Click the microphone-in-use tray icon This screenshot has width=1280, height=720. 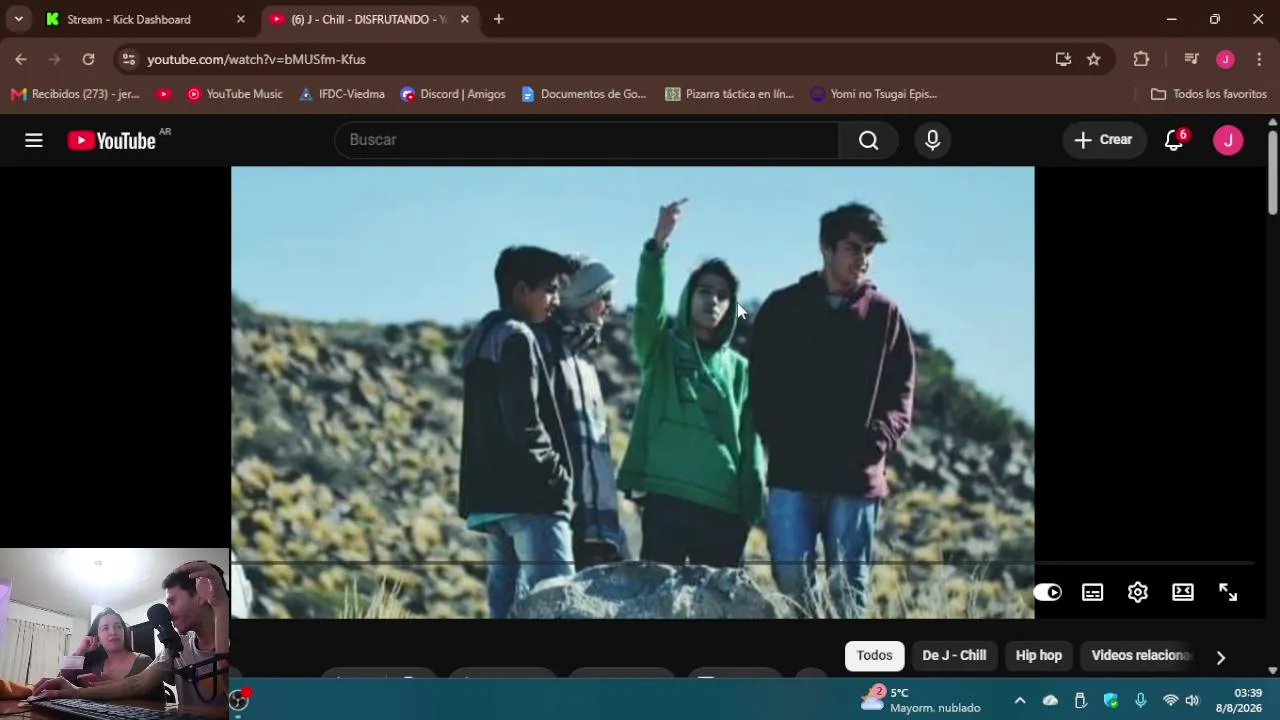click(1140, 700)
